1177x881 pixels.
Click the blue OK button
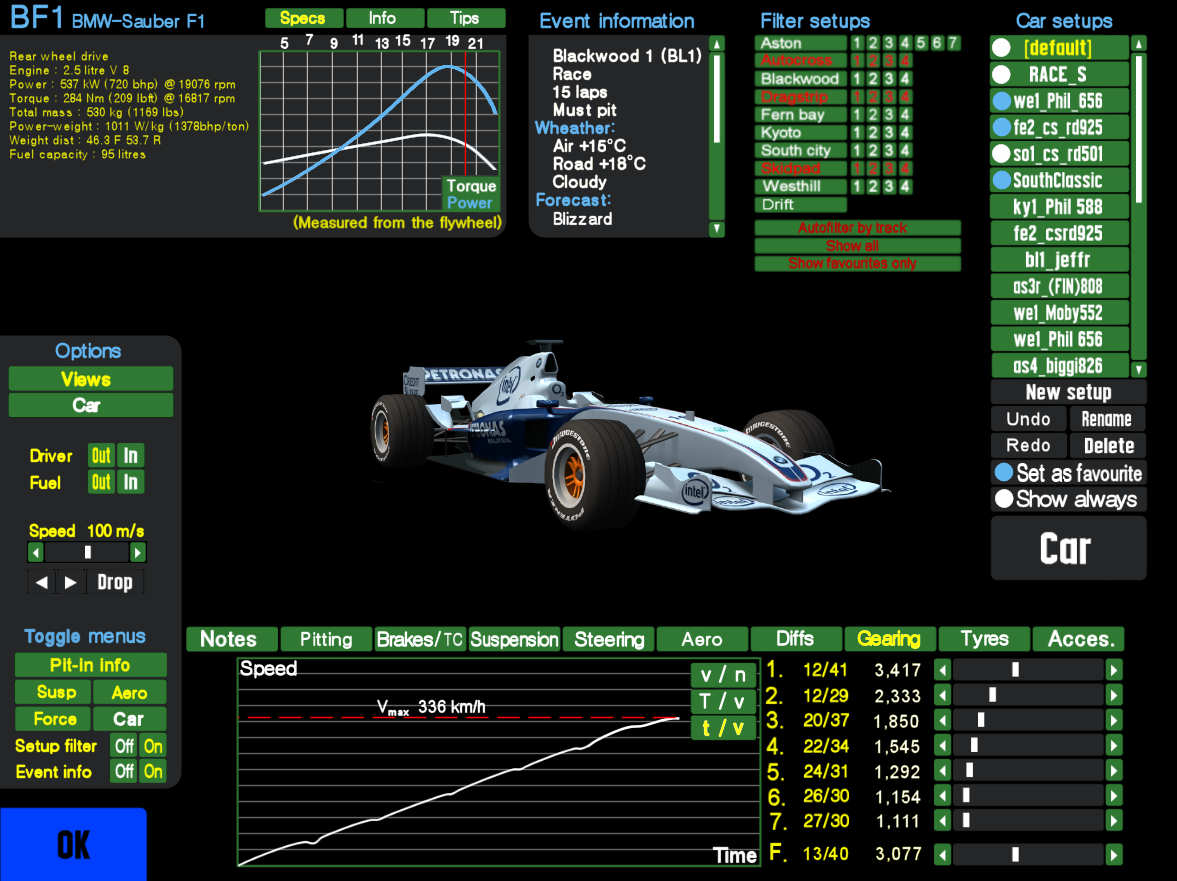pyautogui.click(x=73, y=844)
